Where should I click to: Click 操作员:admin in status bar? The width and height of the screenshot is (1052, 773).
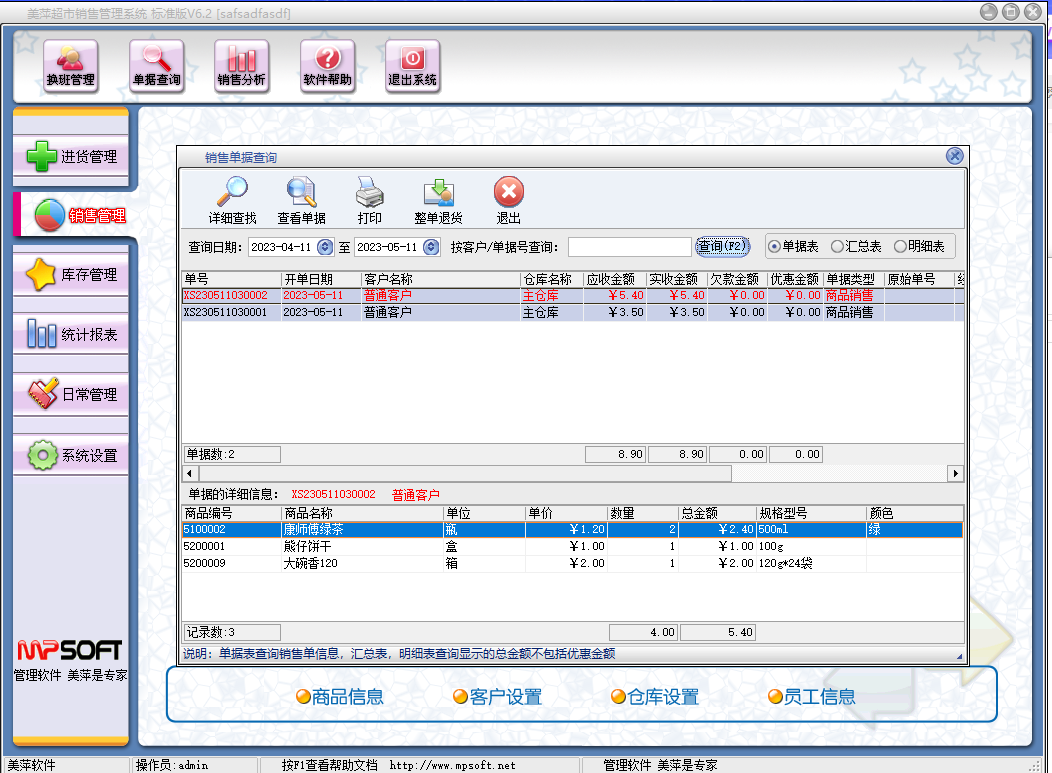(172, 765)
